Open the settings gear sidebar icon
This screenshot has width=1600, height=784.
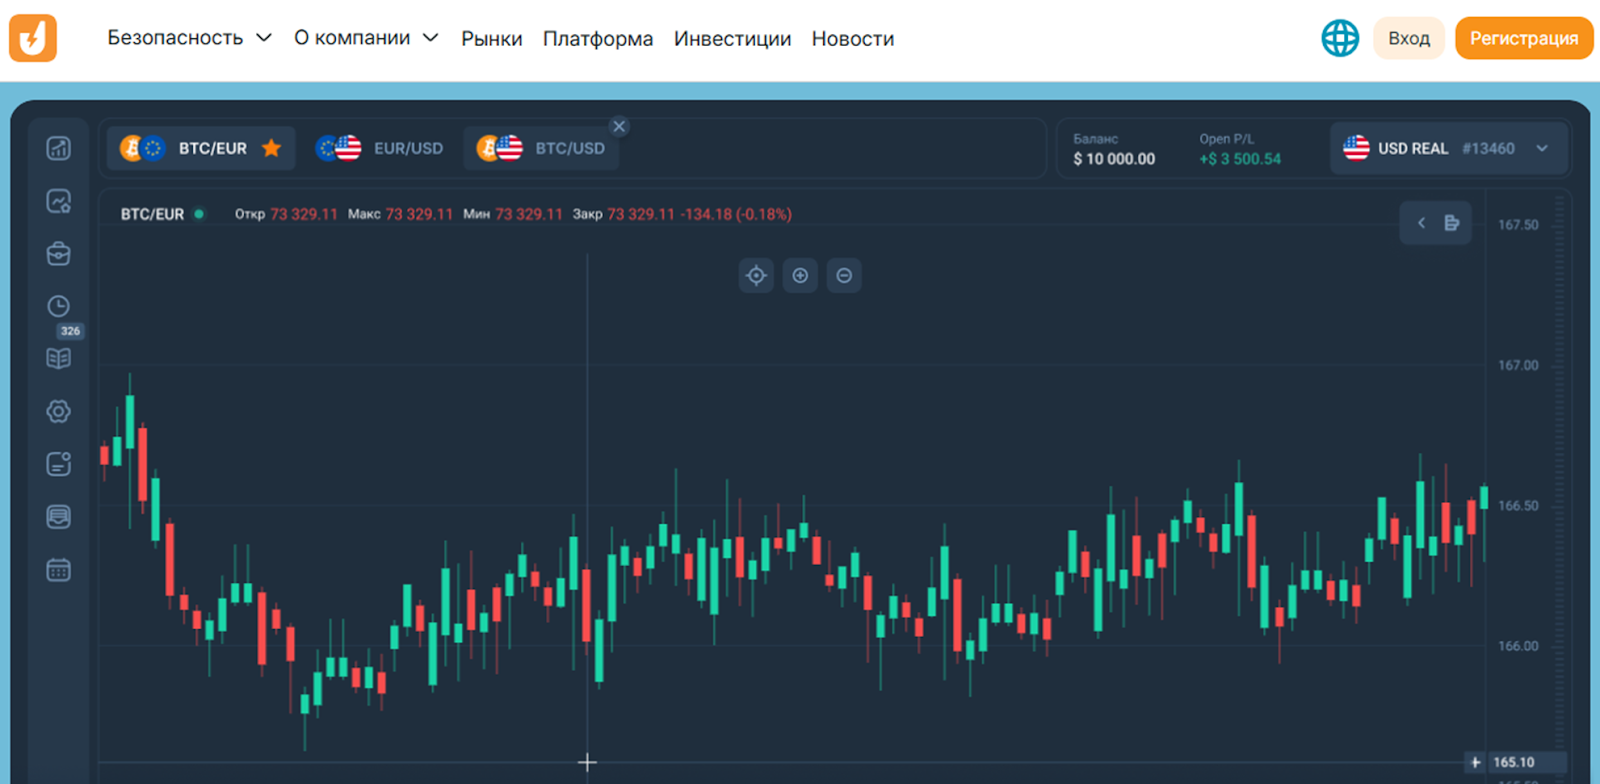click(x=59, y=411)
